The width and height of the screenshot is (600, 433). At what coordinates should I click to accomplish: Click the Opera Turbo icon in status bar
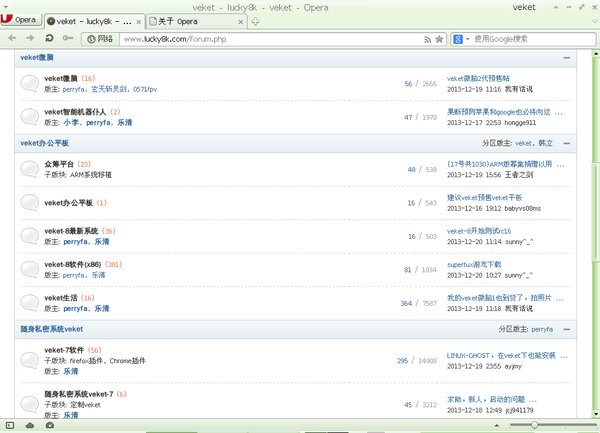point(50,425)
